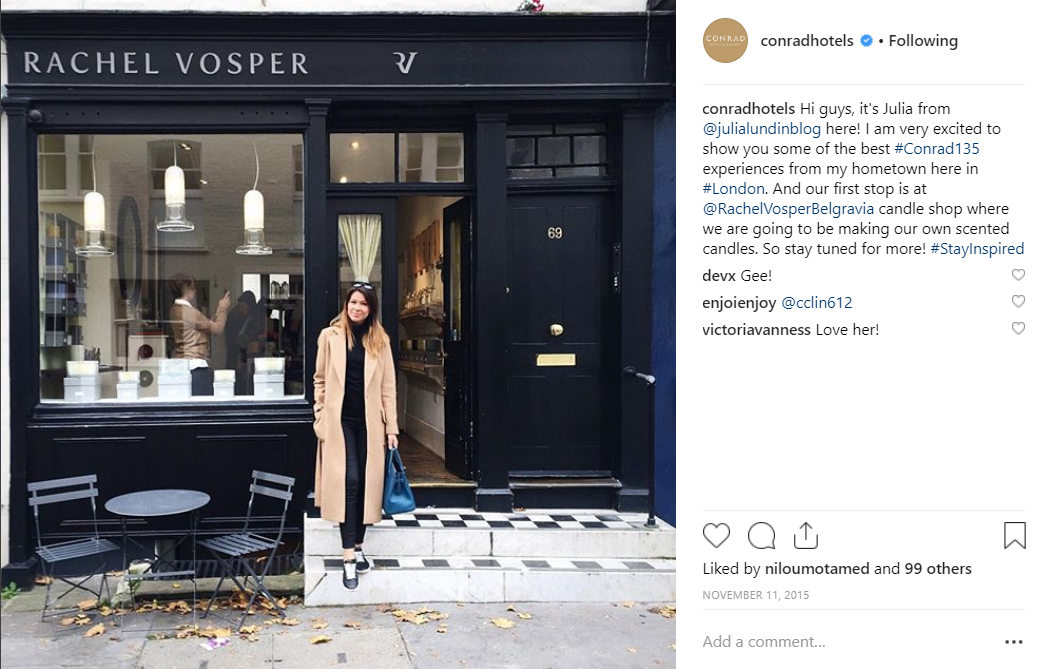Open the conradhotels profile from header
Screen dimensions: 1050x669
(807, 41)
